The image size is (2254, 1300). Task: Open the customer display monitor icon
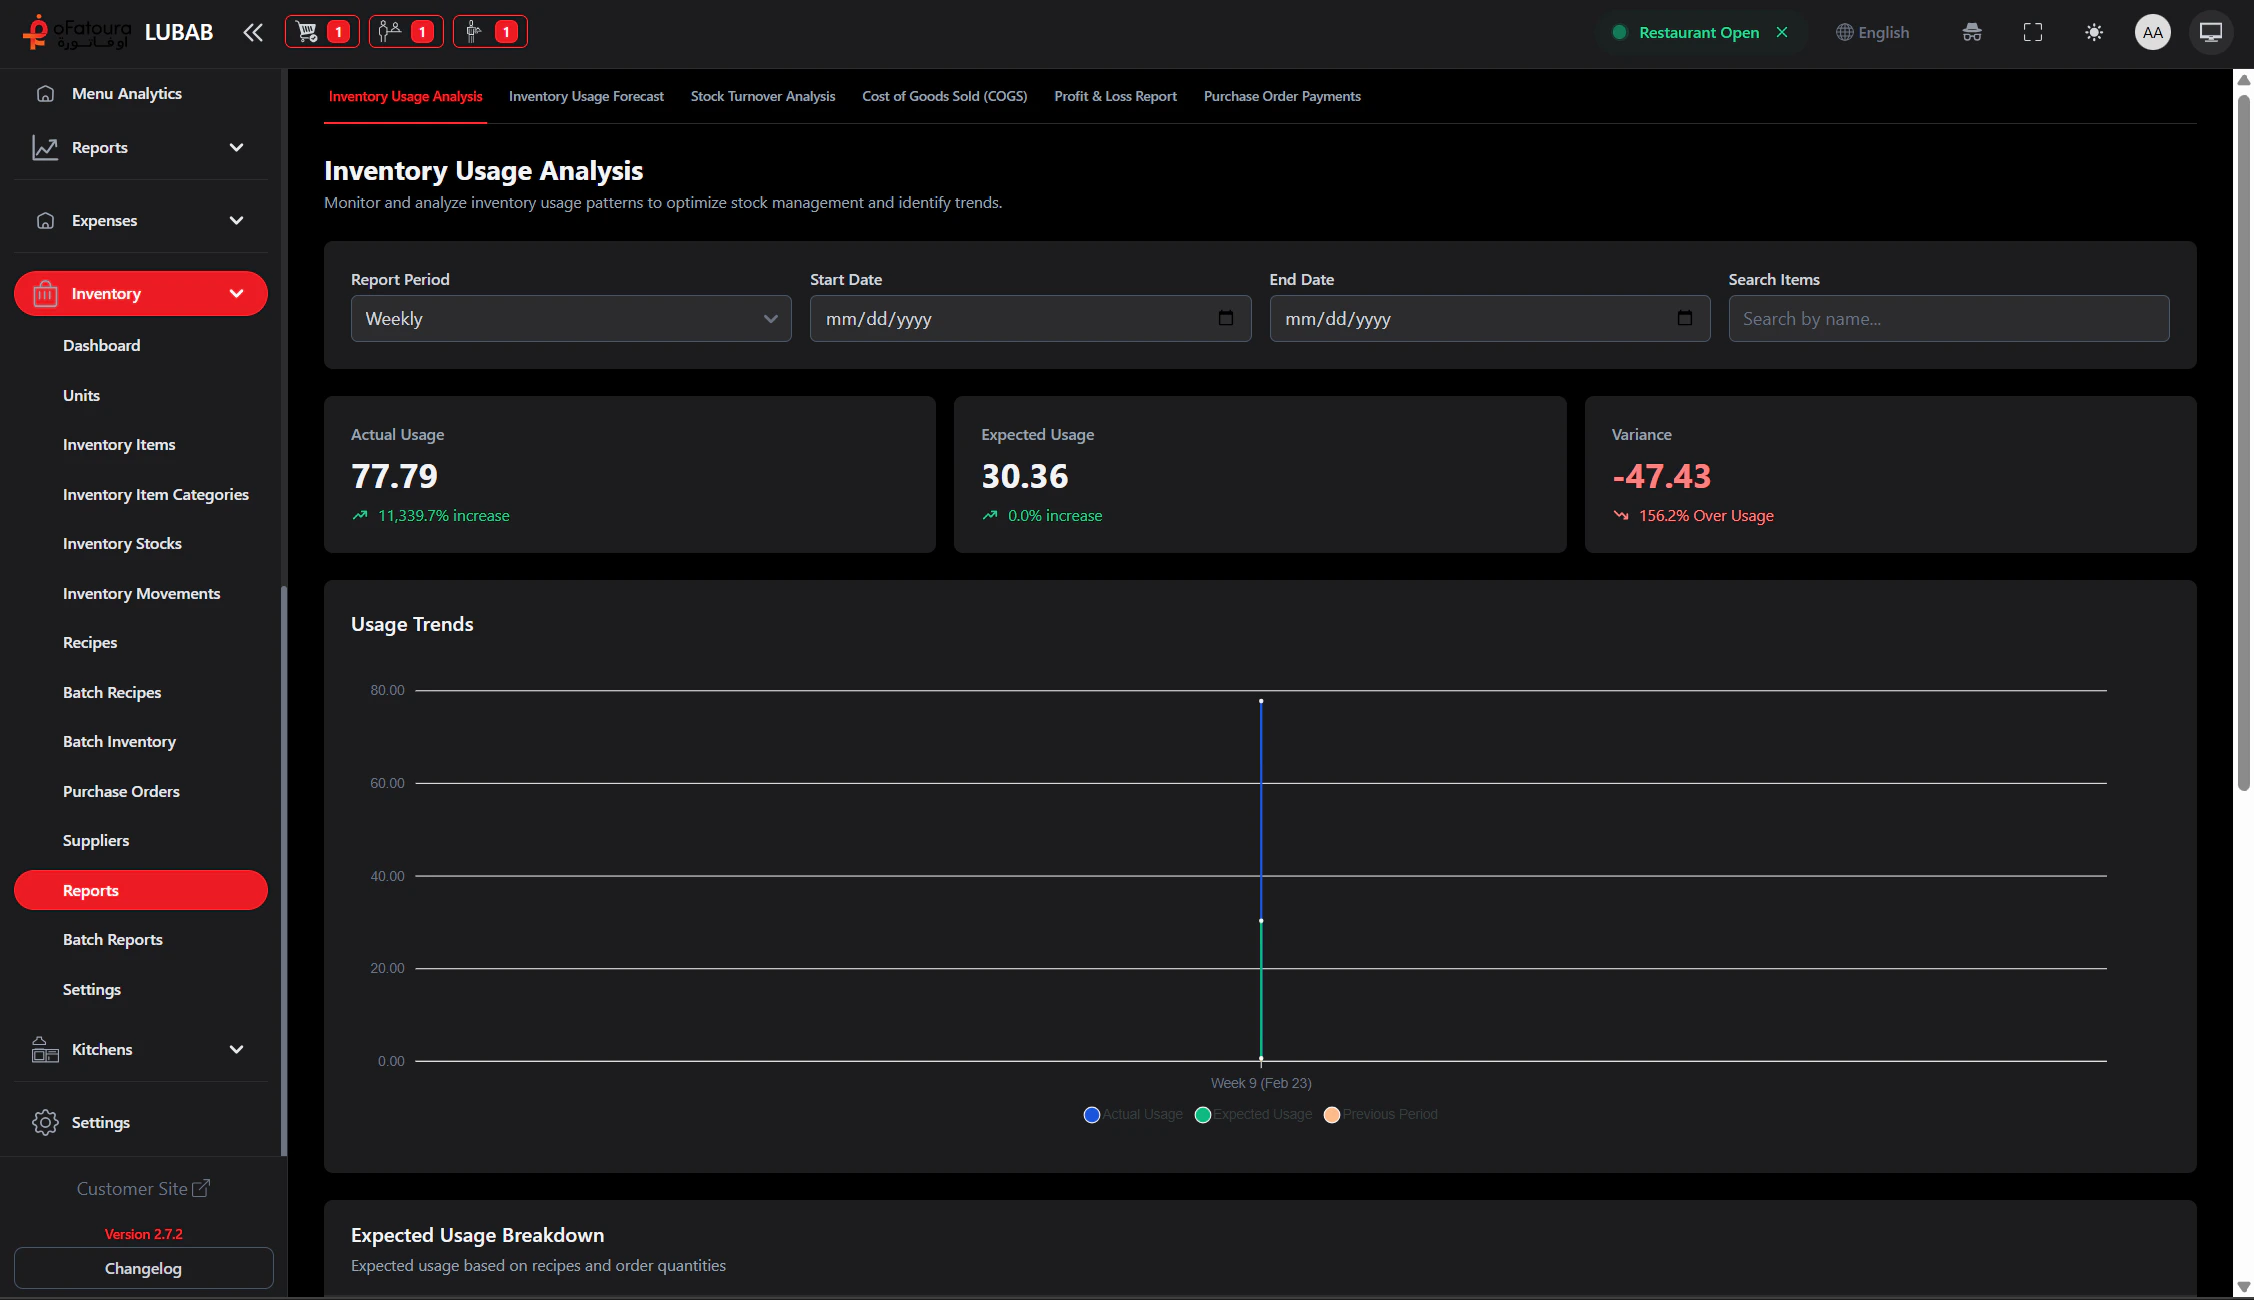pos(2210,32)
